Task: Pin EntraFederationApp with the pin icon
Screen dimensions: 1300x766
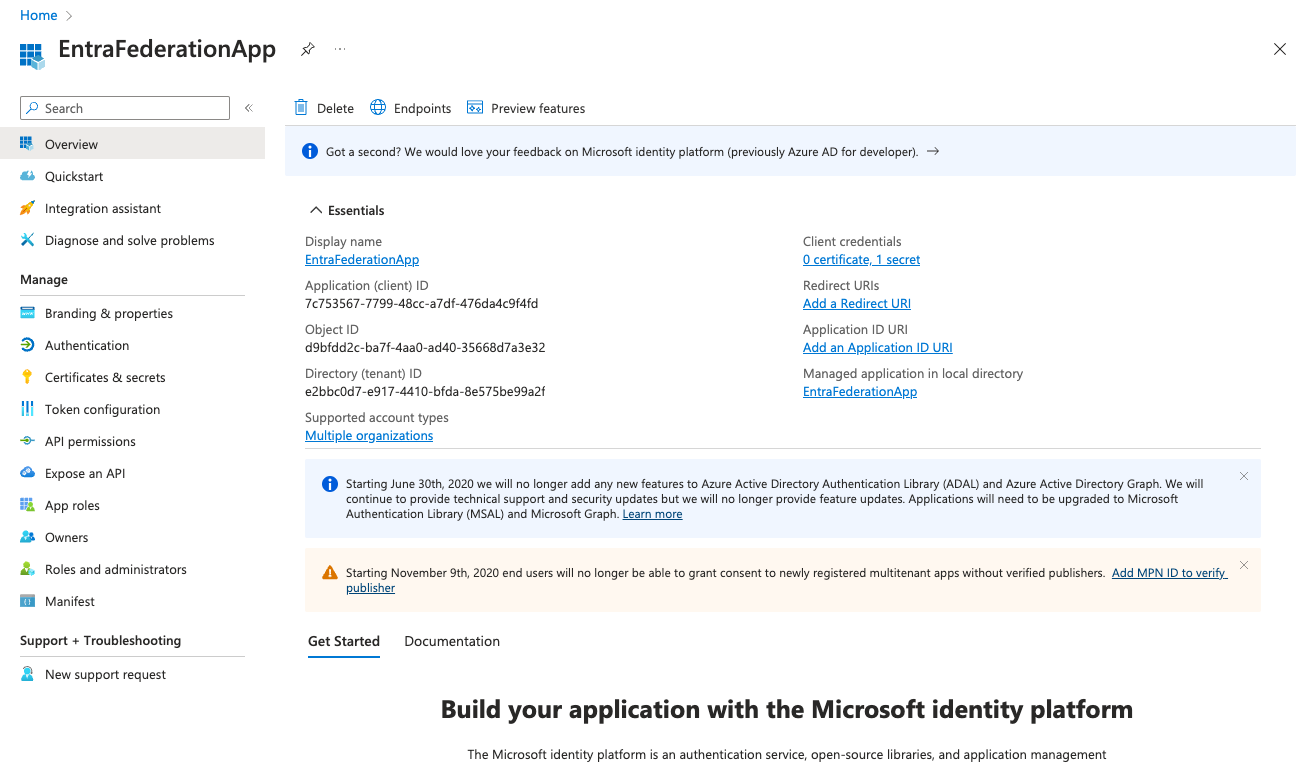Action: pyautogui.click(x=308, y=49)
